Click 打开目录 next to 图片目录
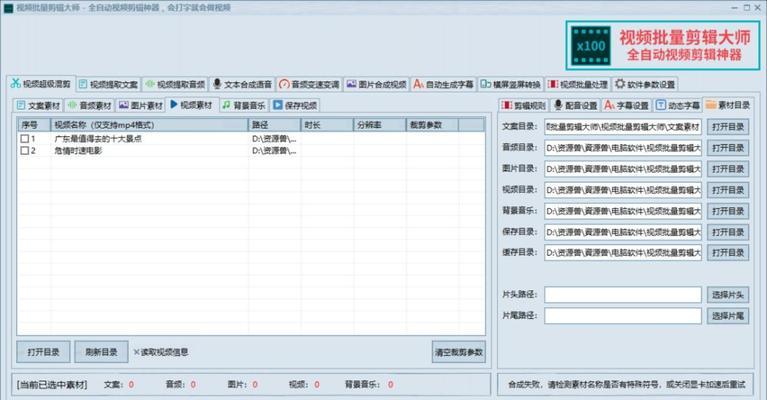 pos(728,169)
